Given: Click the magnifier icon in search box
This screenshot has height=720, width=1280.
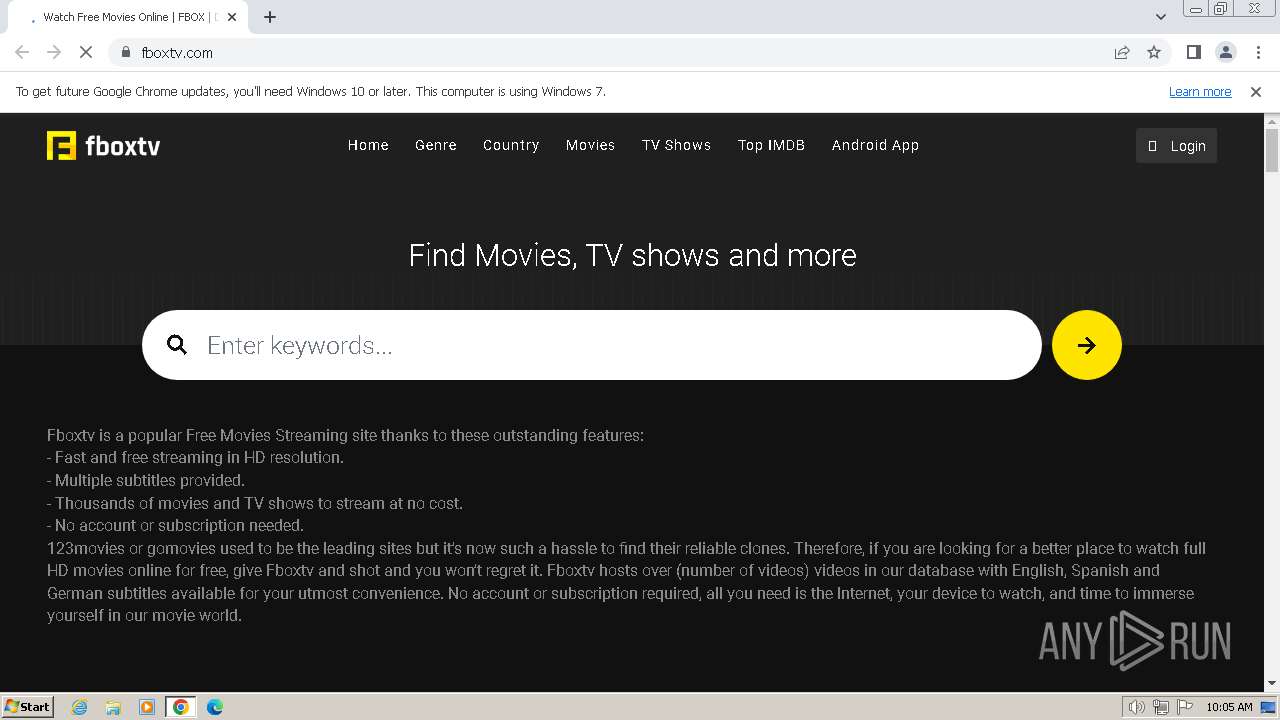Looking at the screenshot, I should tap(177, 345).
